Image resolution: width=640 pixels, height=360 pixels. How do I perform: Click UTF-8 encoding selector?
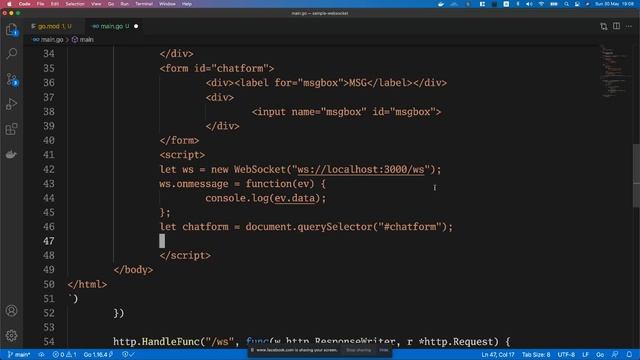coord(566,354)
